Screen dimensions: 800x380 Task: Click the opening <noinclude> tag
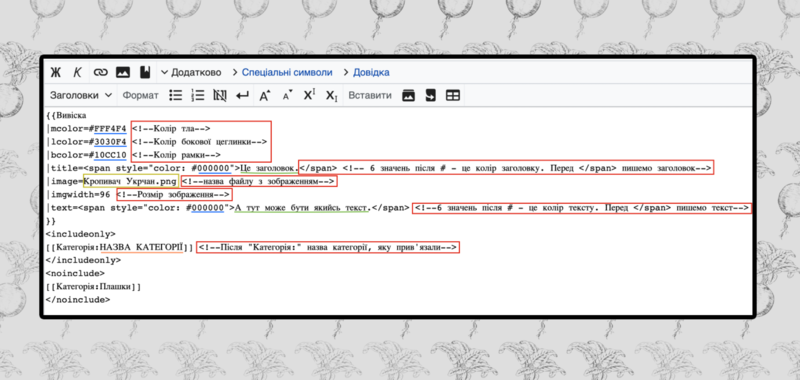(75, 274)
